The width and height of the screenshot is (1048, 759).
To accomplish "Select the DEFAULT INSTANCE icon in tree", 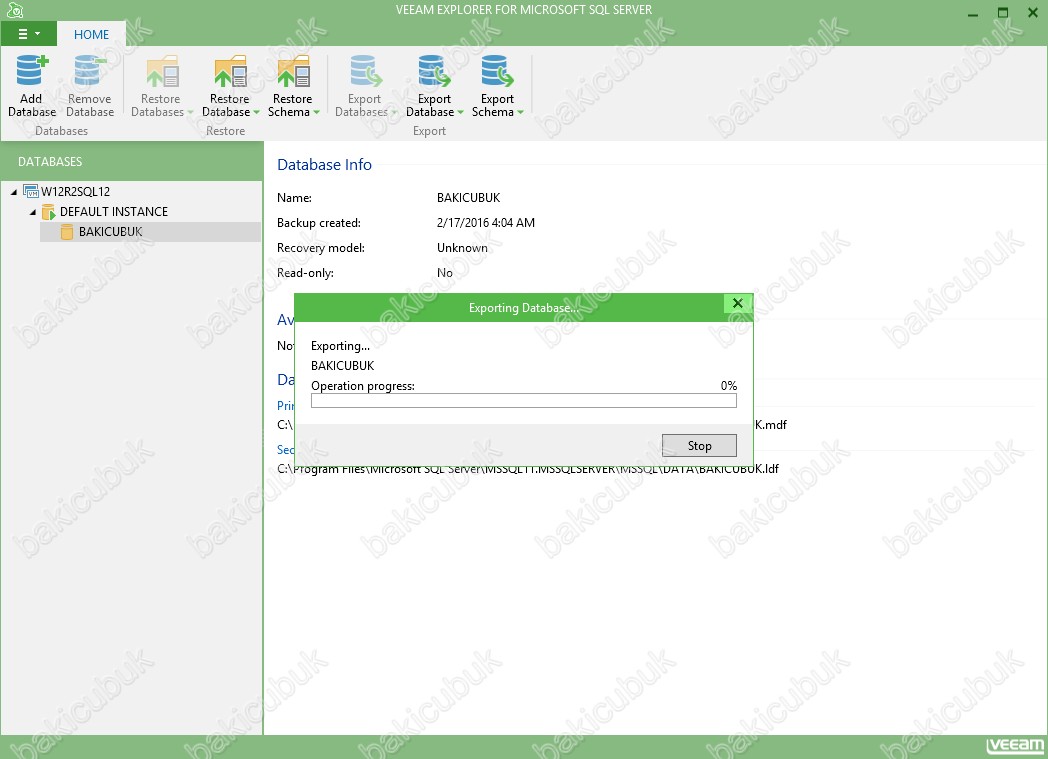I will (x=49, y=212).
